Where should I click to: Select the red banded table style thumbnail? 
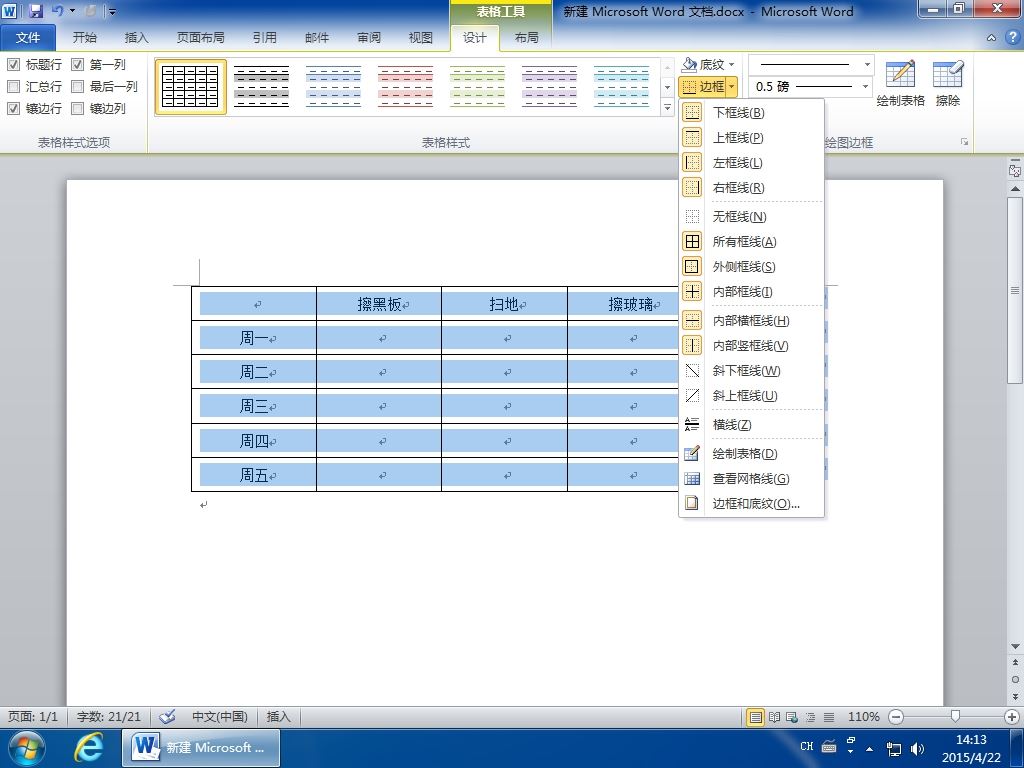click(x=405, y=86)
